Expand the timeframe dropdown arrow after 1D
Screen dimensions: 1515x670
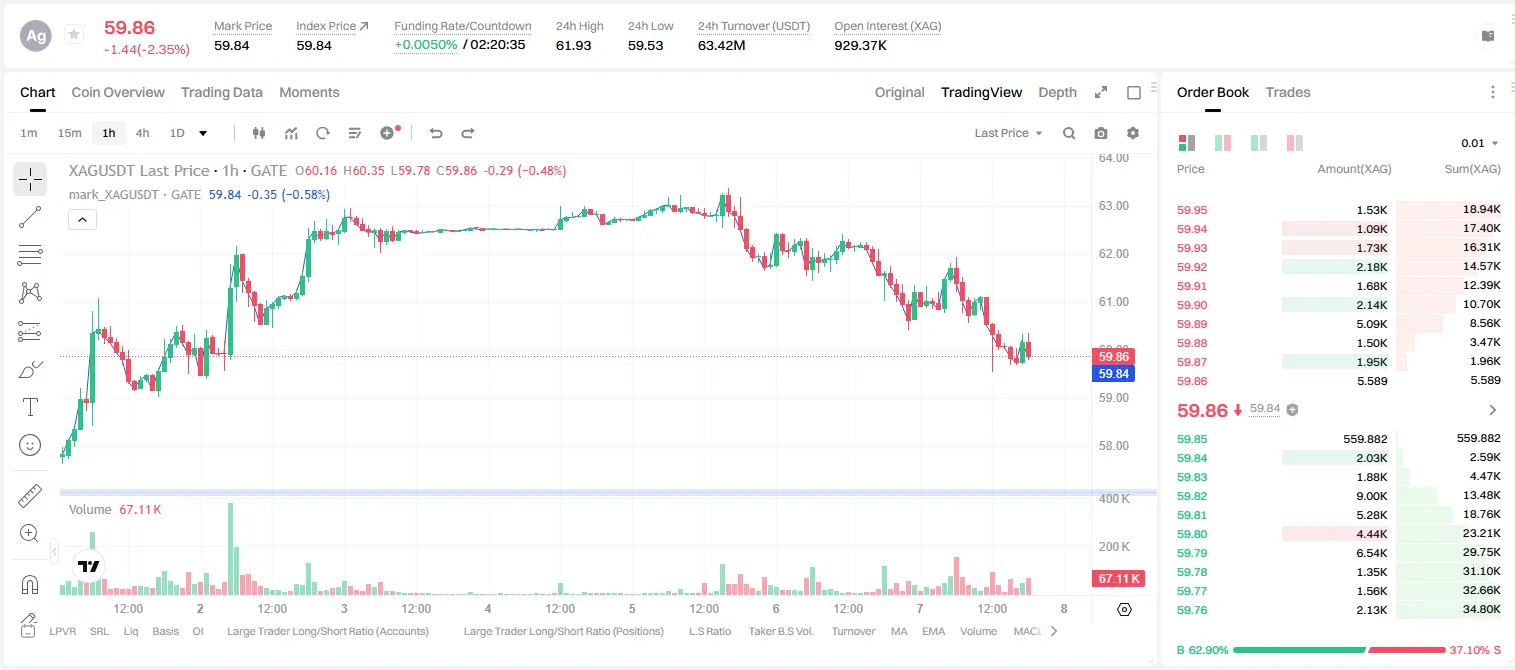[x=203, y=133]
